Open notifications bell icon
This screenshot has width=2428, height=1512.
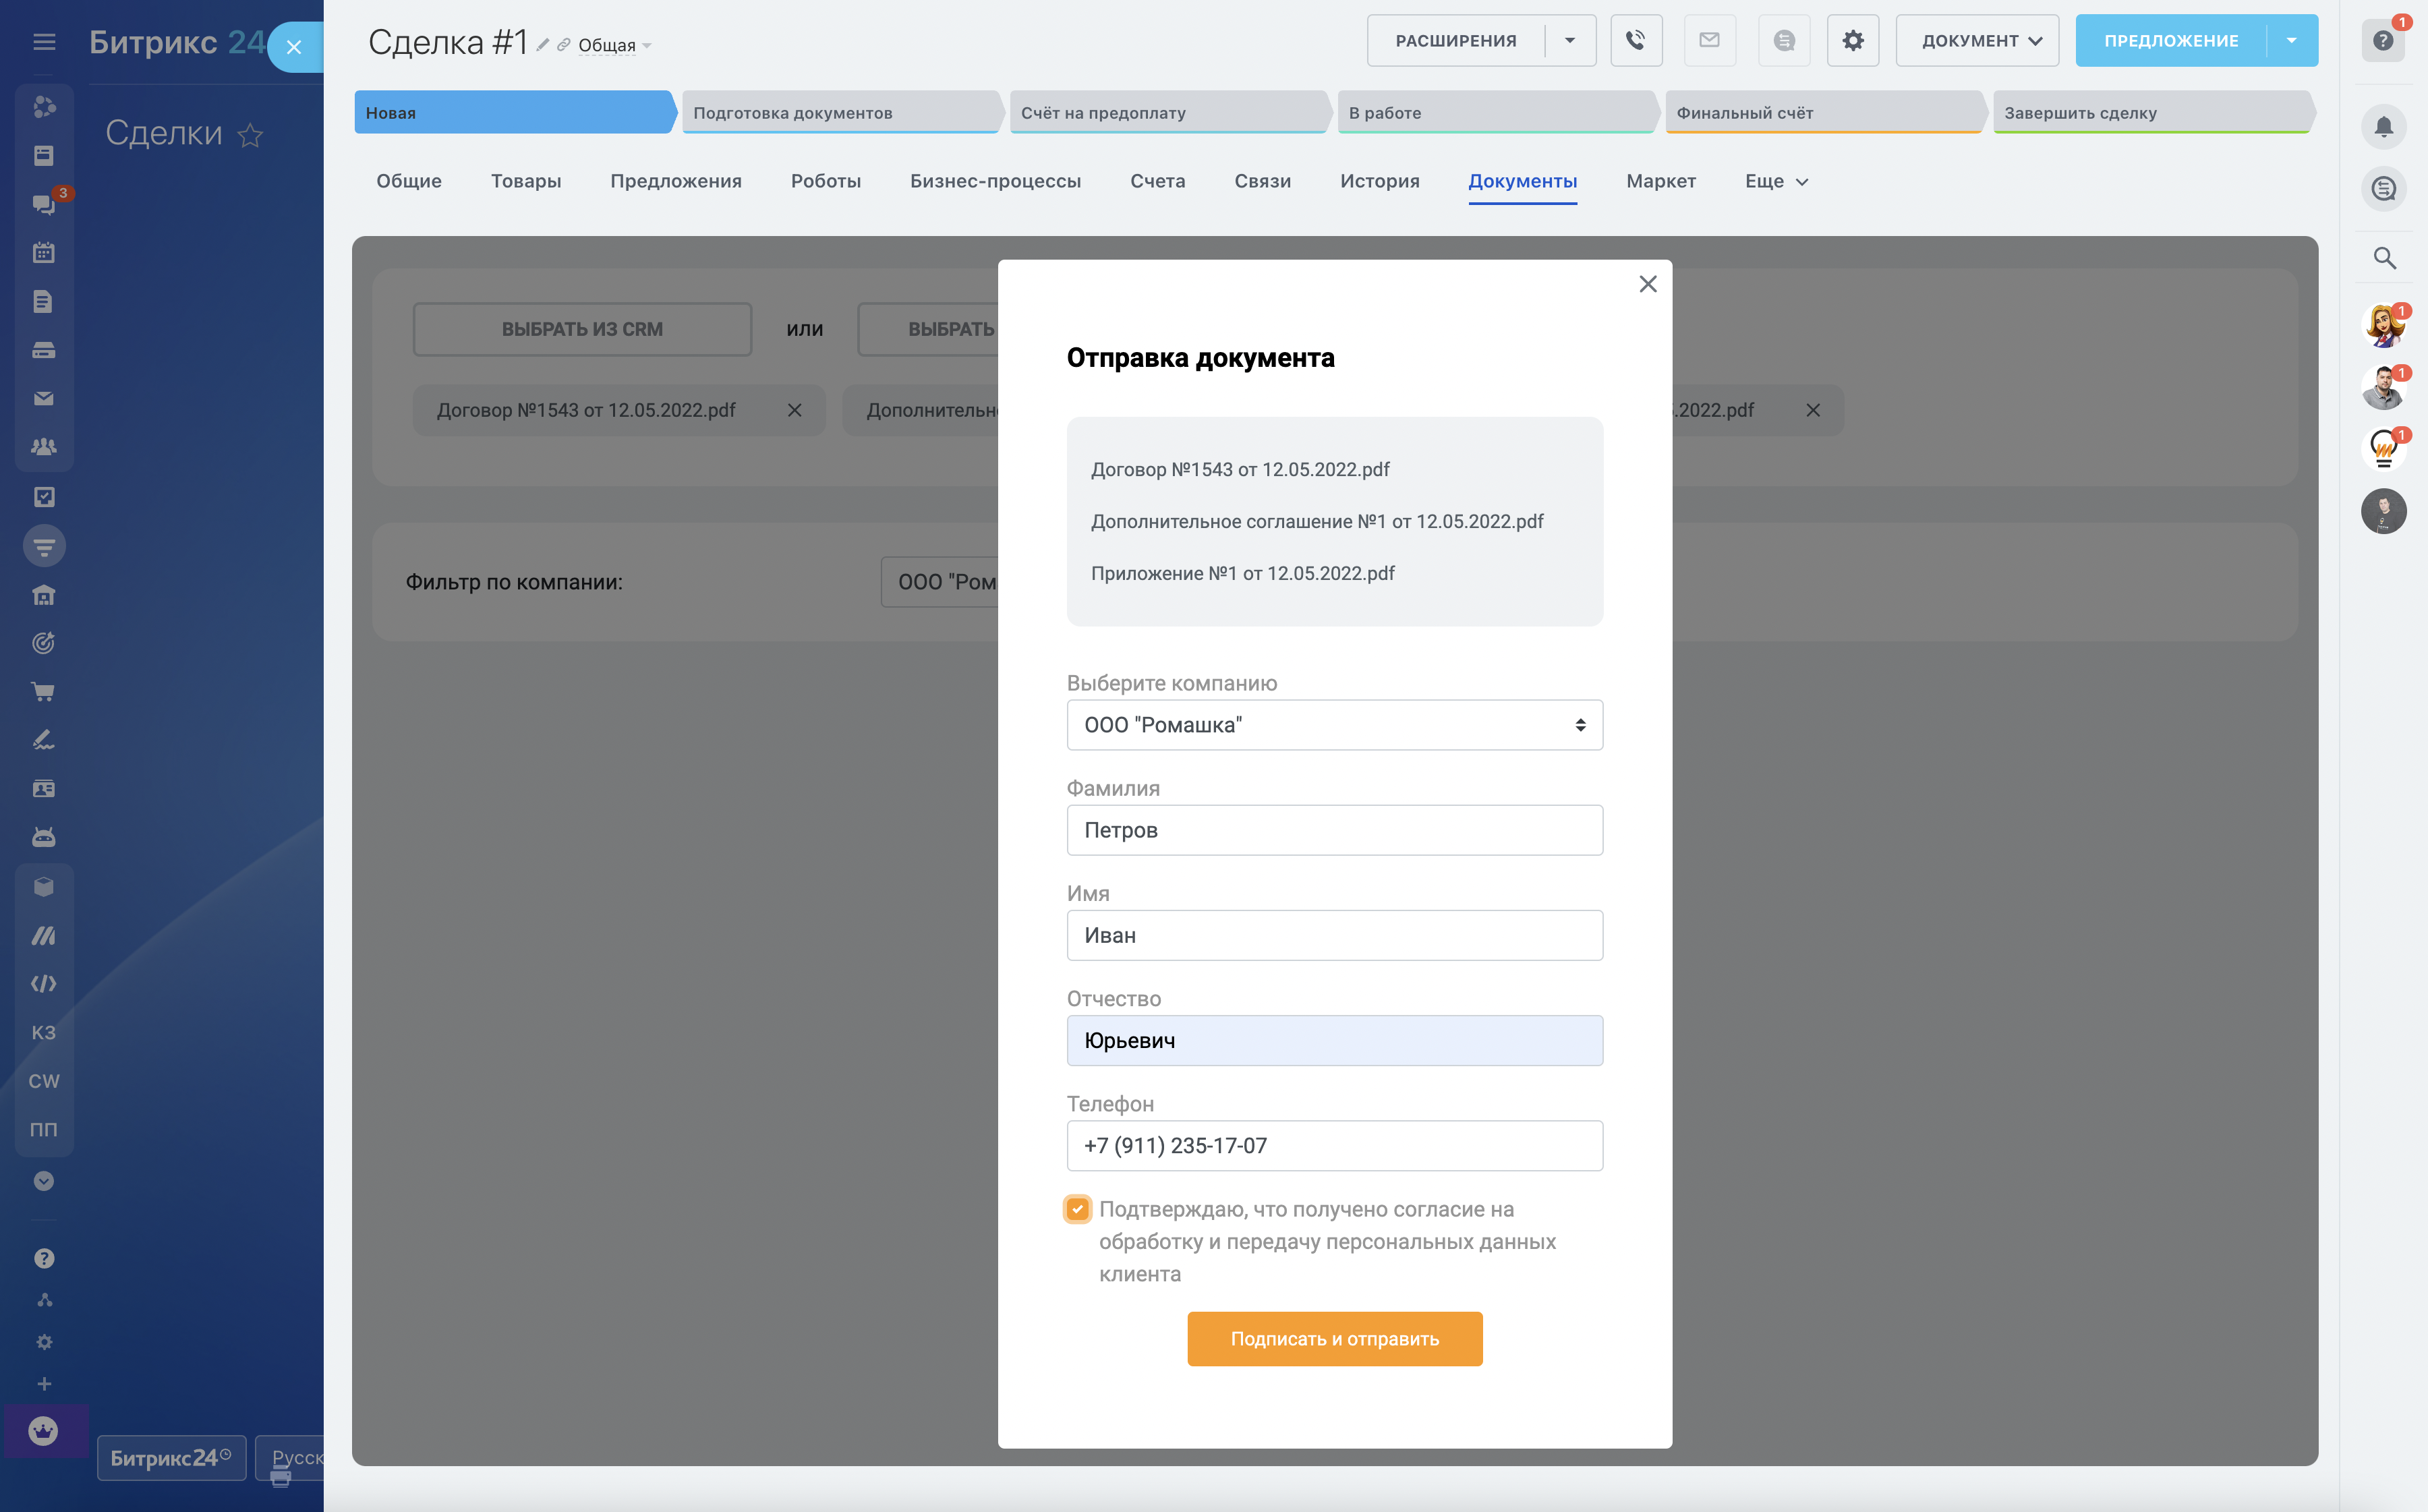pyautogui.click(x=2383, y=127)
